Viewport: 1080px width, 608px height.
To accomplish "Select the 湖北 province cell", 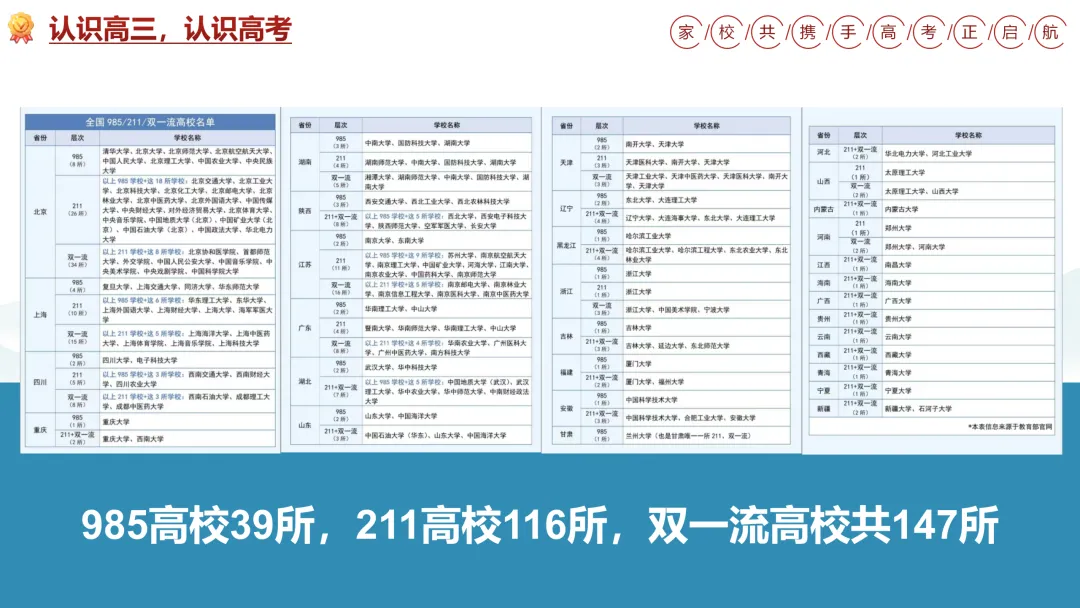I will 305,381.
